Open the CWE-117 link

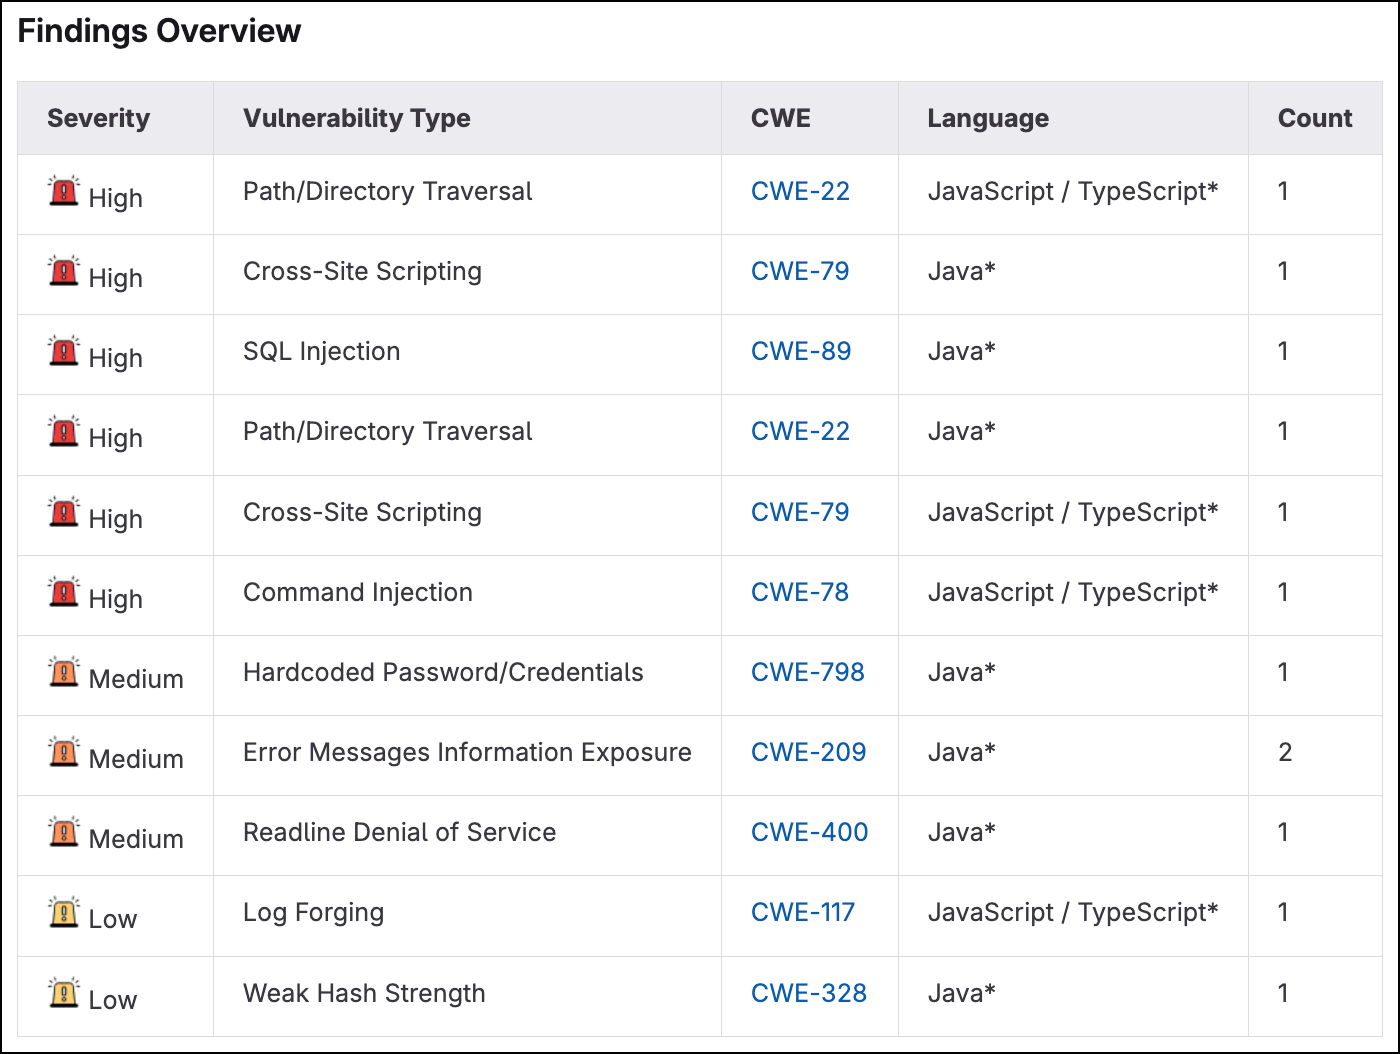point(802,912)
